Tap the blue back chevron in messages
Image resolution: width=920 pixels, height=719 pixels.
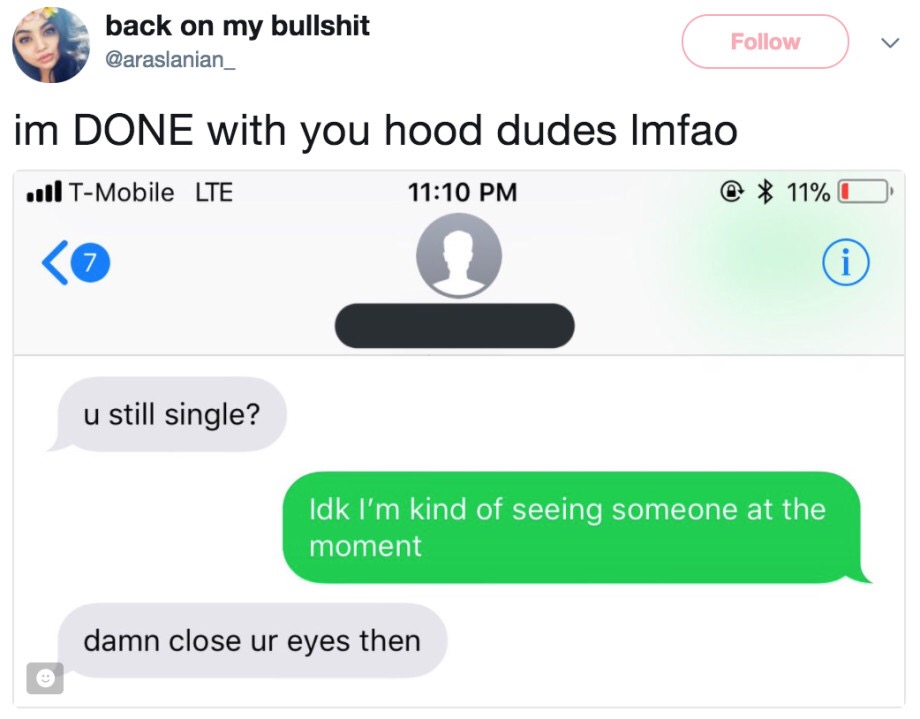pos(55,263)
